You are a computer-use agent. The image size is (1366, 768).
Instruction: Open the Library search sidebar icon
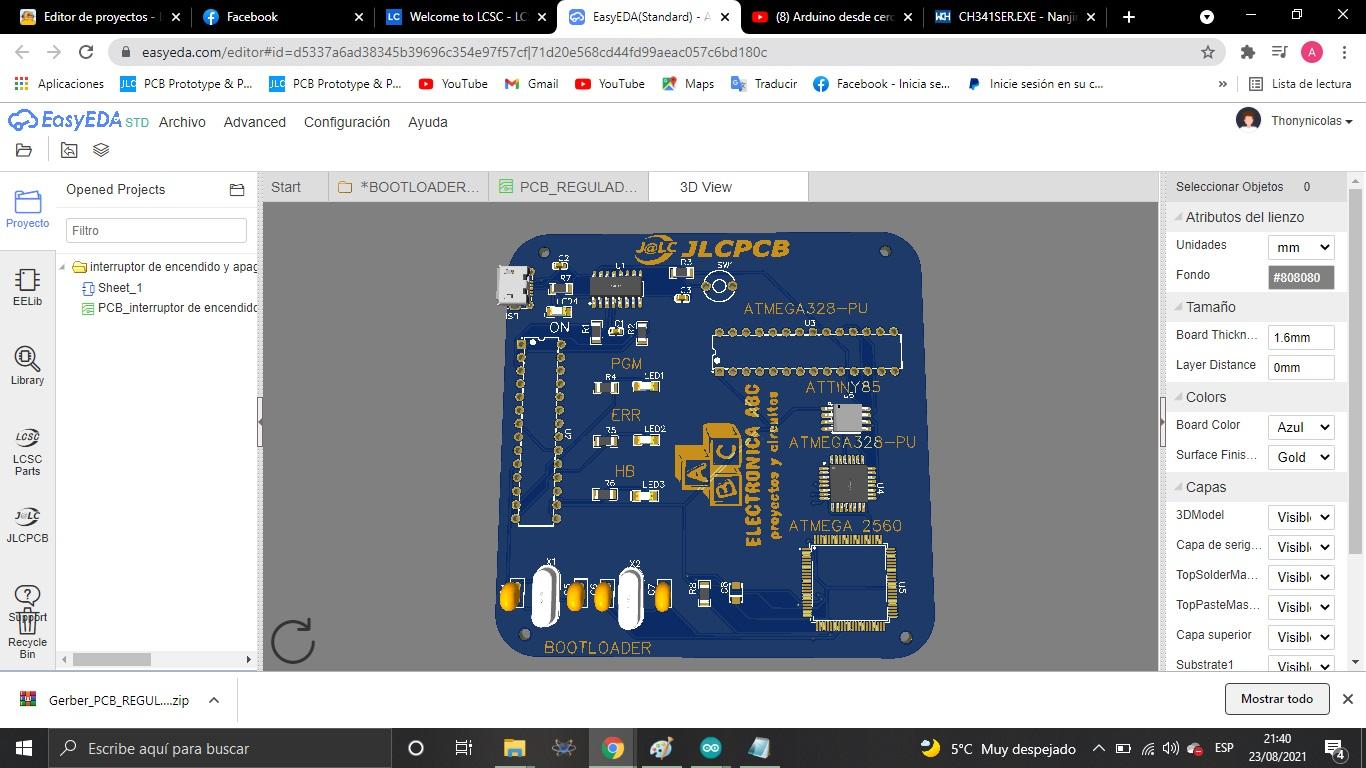pos(28,366)
